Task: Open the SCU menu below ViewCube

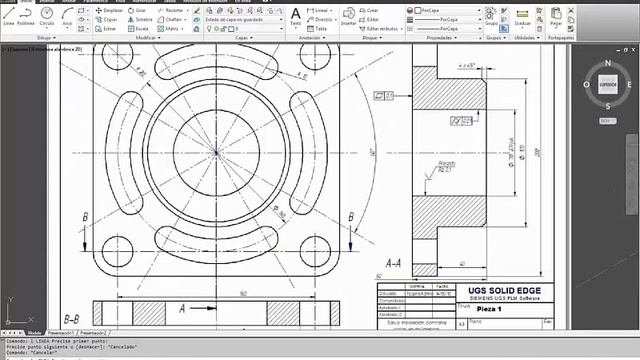Action: pyautogui.click(x=608, y=121)
